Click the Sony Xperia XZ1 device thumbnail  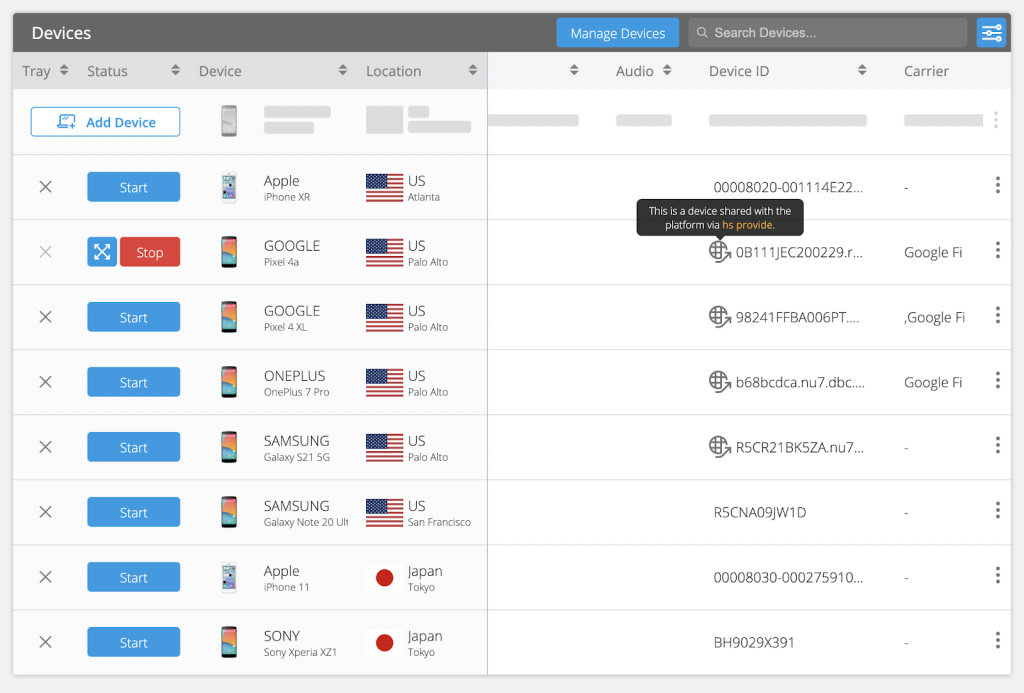click(x=229, y=642)
